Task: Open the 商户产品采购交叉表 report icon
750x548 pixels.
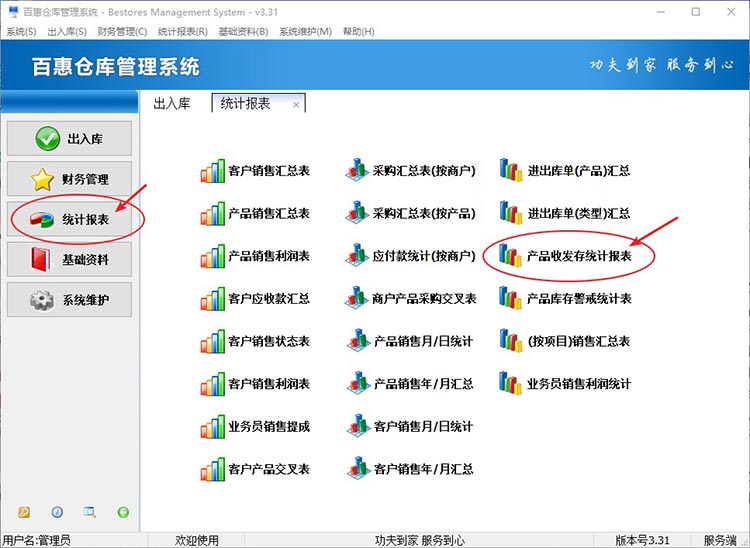Action: (357, 298)
